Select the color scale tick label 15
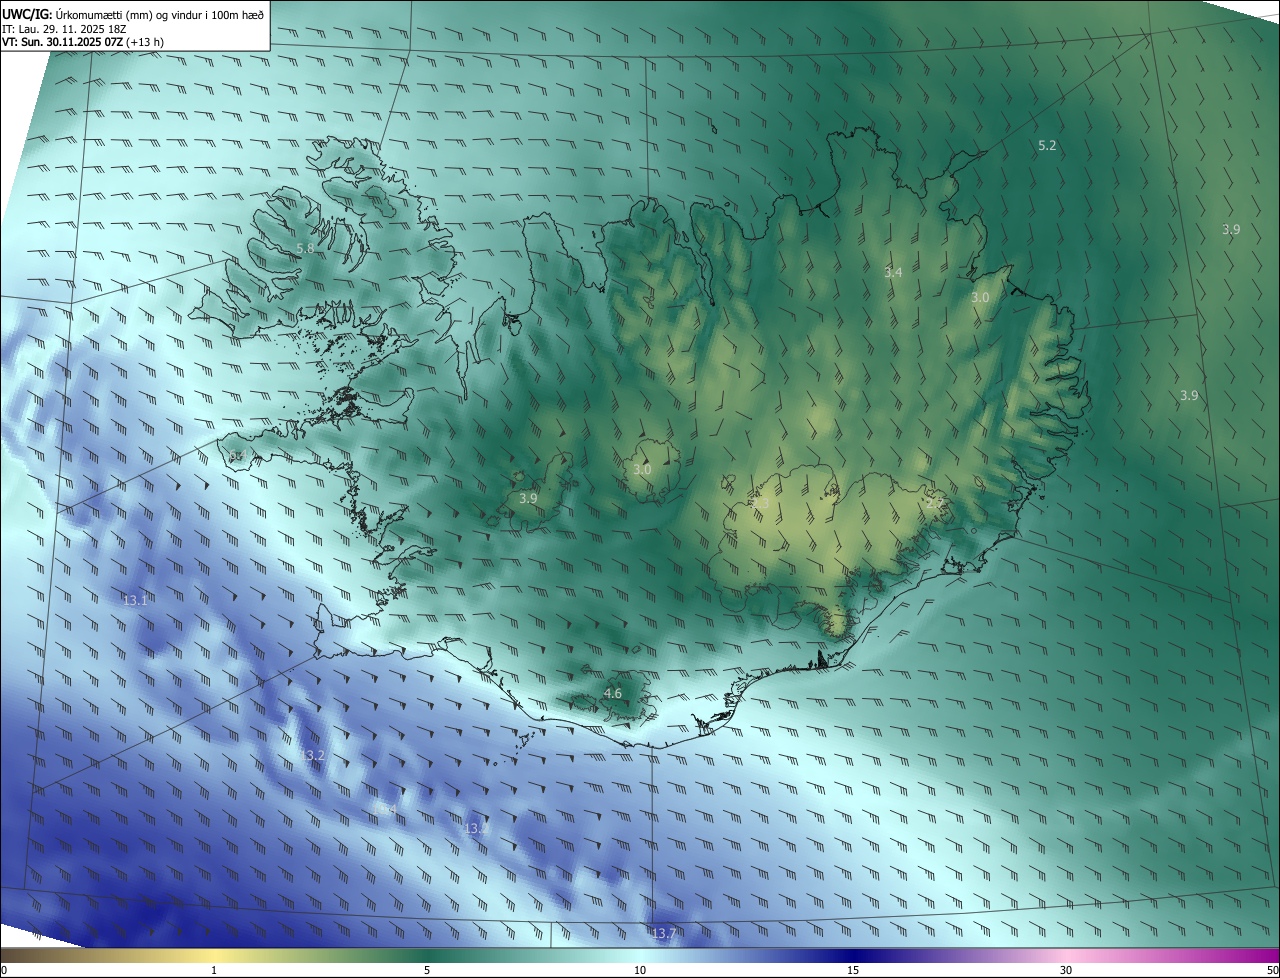 coord(853,970)
